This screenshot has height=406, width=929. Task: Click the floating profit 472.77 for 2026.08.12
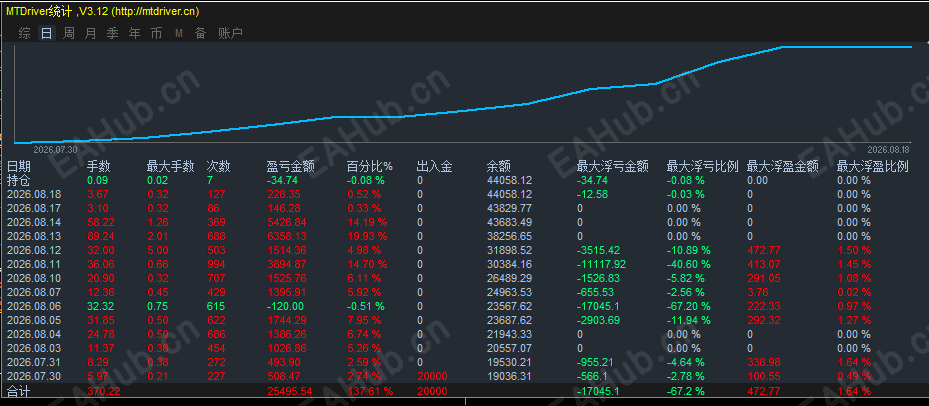pos(763,250)
